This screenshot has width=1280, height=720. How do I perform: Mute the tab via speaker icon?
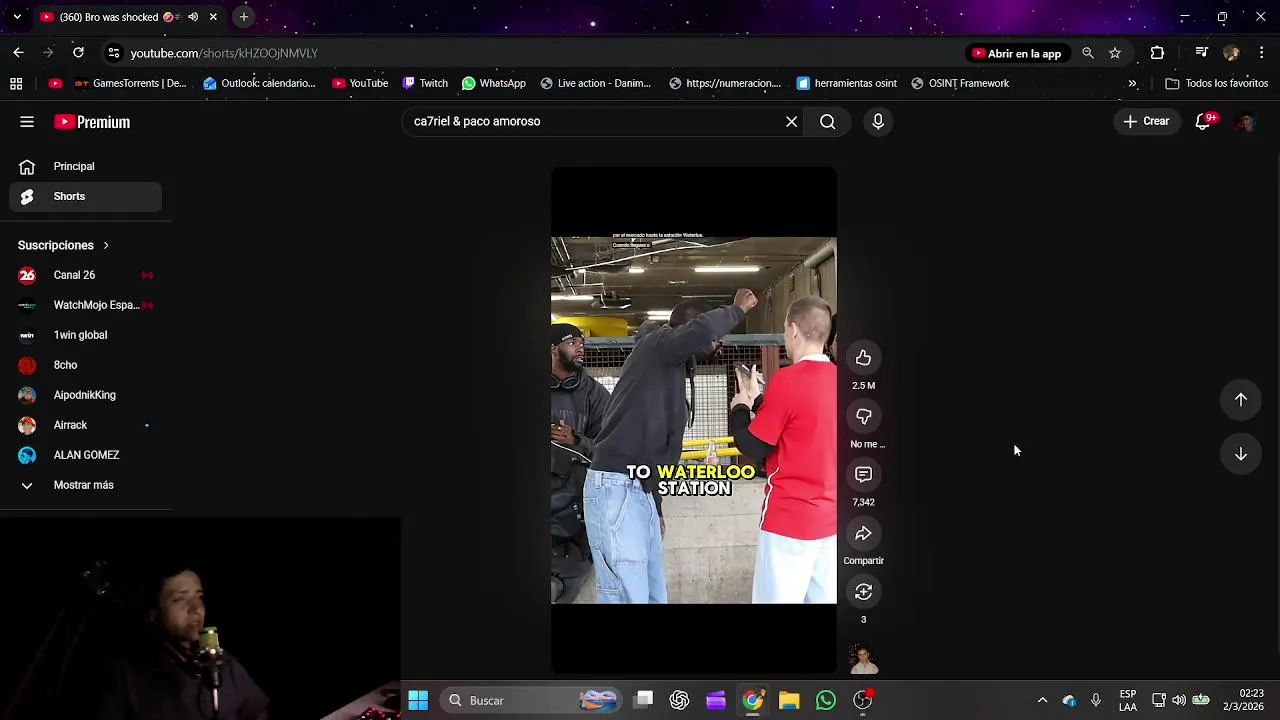pyautogui.click(x=193, y=17)
